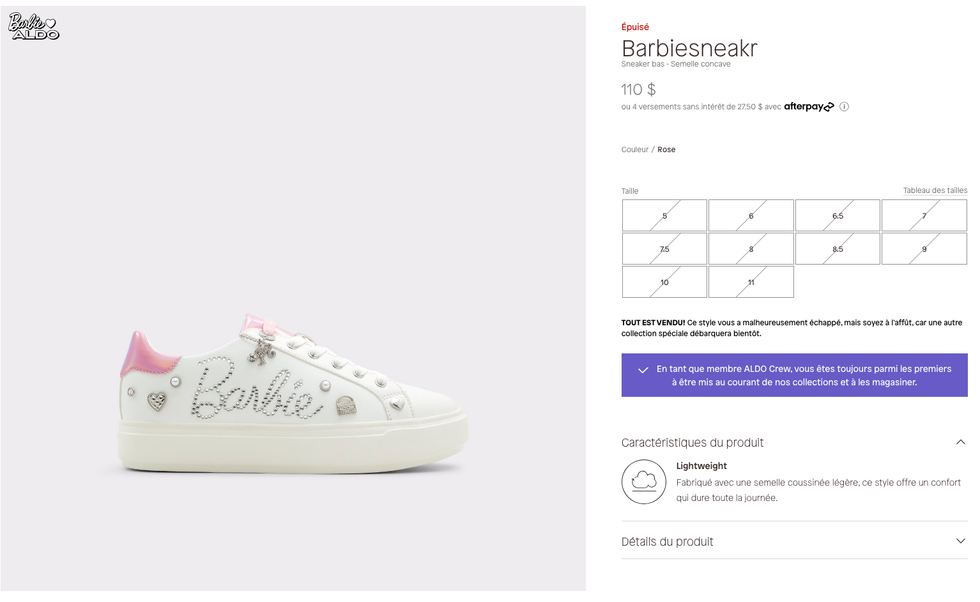
Task: Click the Barbiesneakr product title
Action: [690, 48]
